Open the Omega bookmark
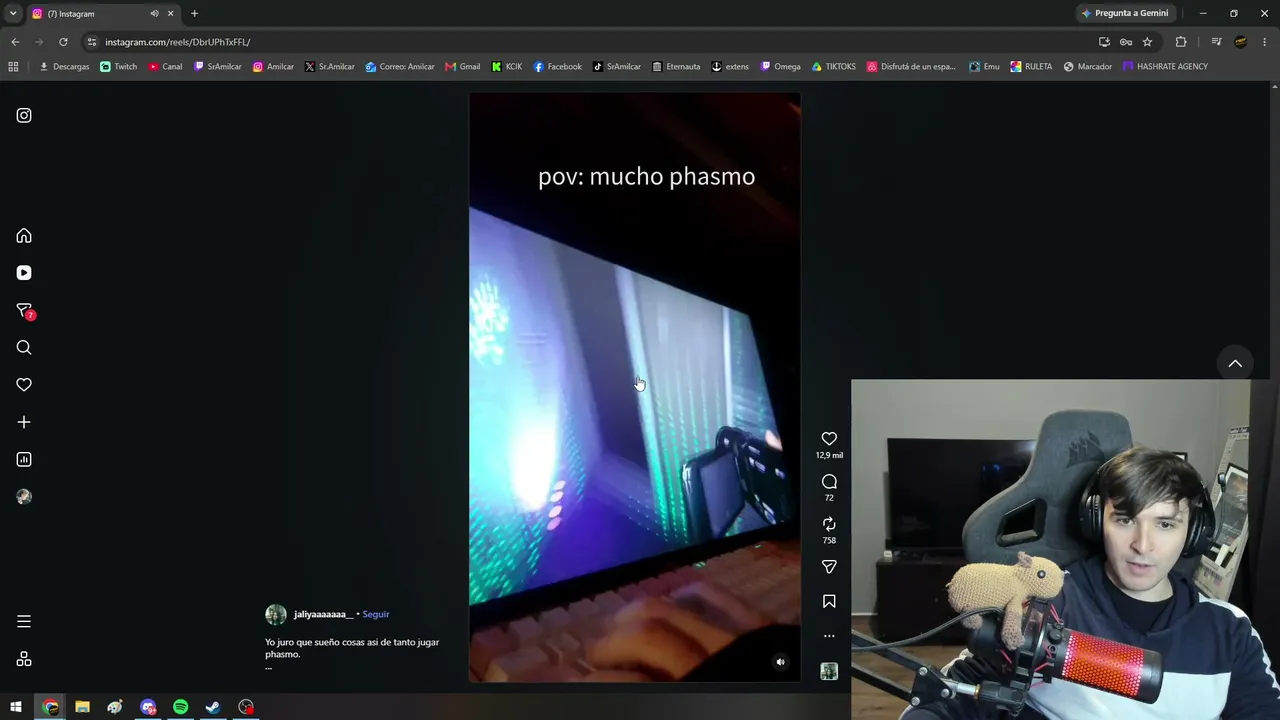The height and width of the screenshot is (720, 1280). click(x=781, y=67)
